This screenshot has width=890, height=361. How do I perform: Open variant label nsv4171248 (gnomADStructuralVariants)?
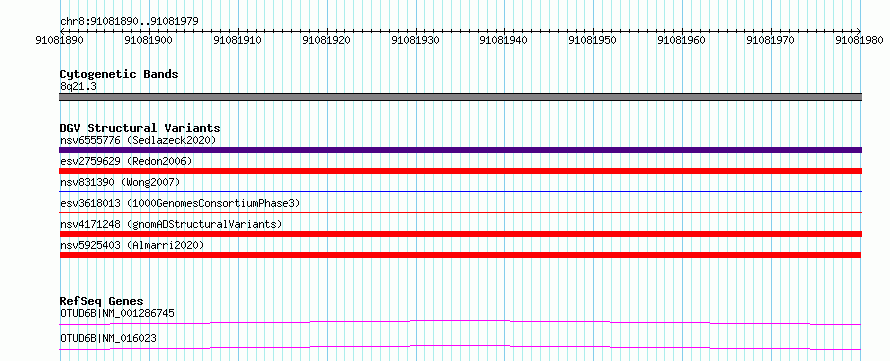(x=171, y=224)
